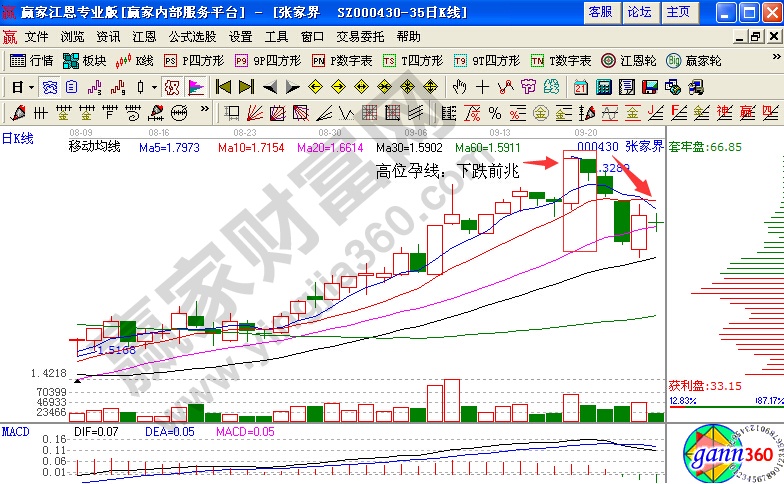The width and height of the screenshot is (784, 484).
Task: Open the calendar icon
Action: 580,88
